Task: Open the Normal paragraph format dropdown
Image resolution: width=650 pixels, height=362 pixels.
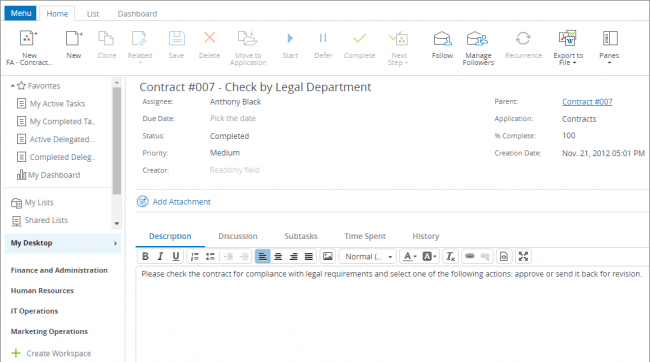Action: click(x=368, y=257)
